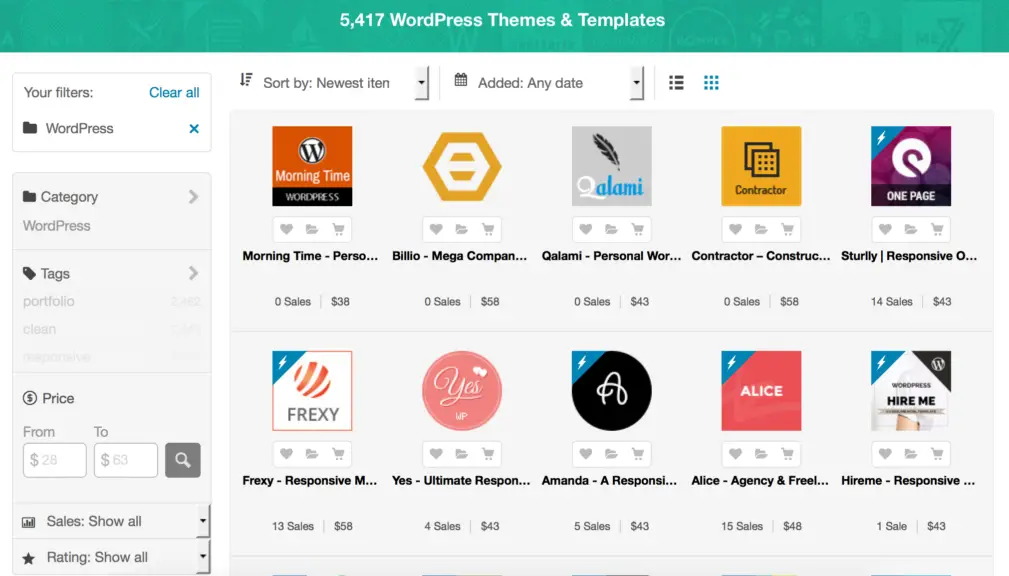Favorite the Alice theme with its heart icon
Screen dimensions: 1009x576
(x=736, y=454)
